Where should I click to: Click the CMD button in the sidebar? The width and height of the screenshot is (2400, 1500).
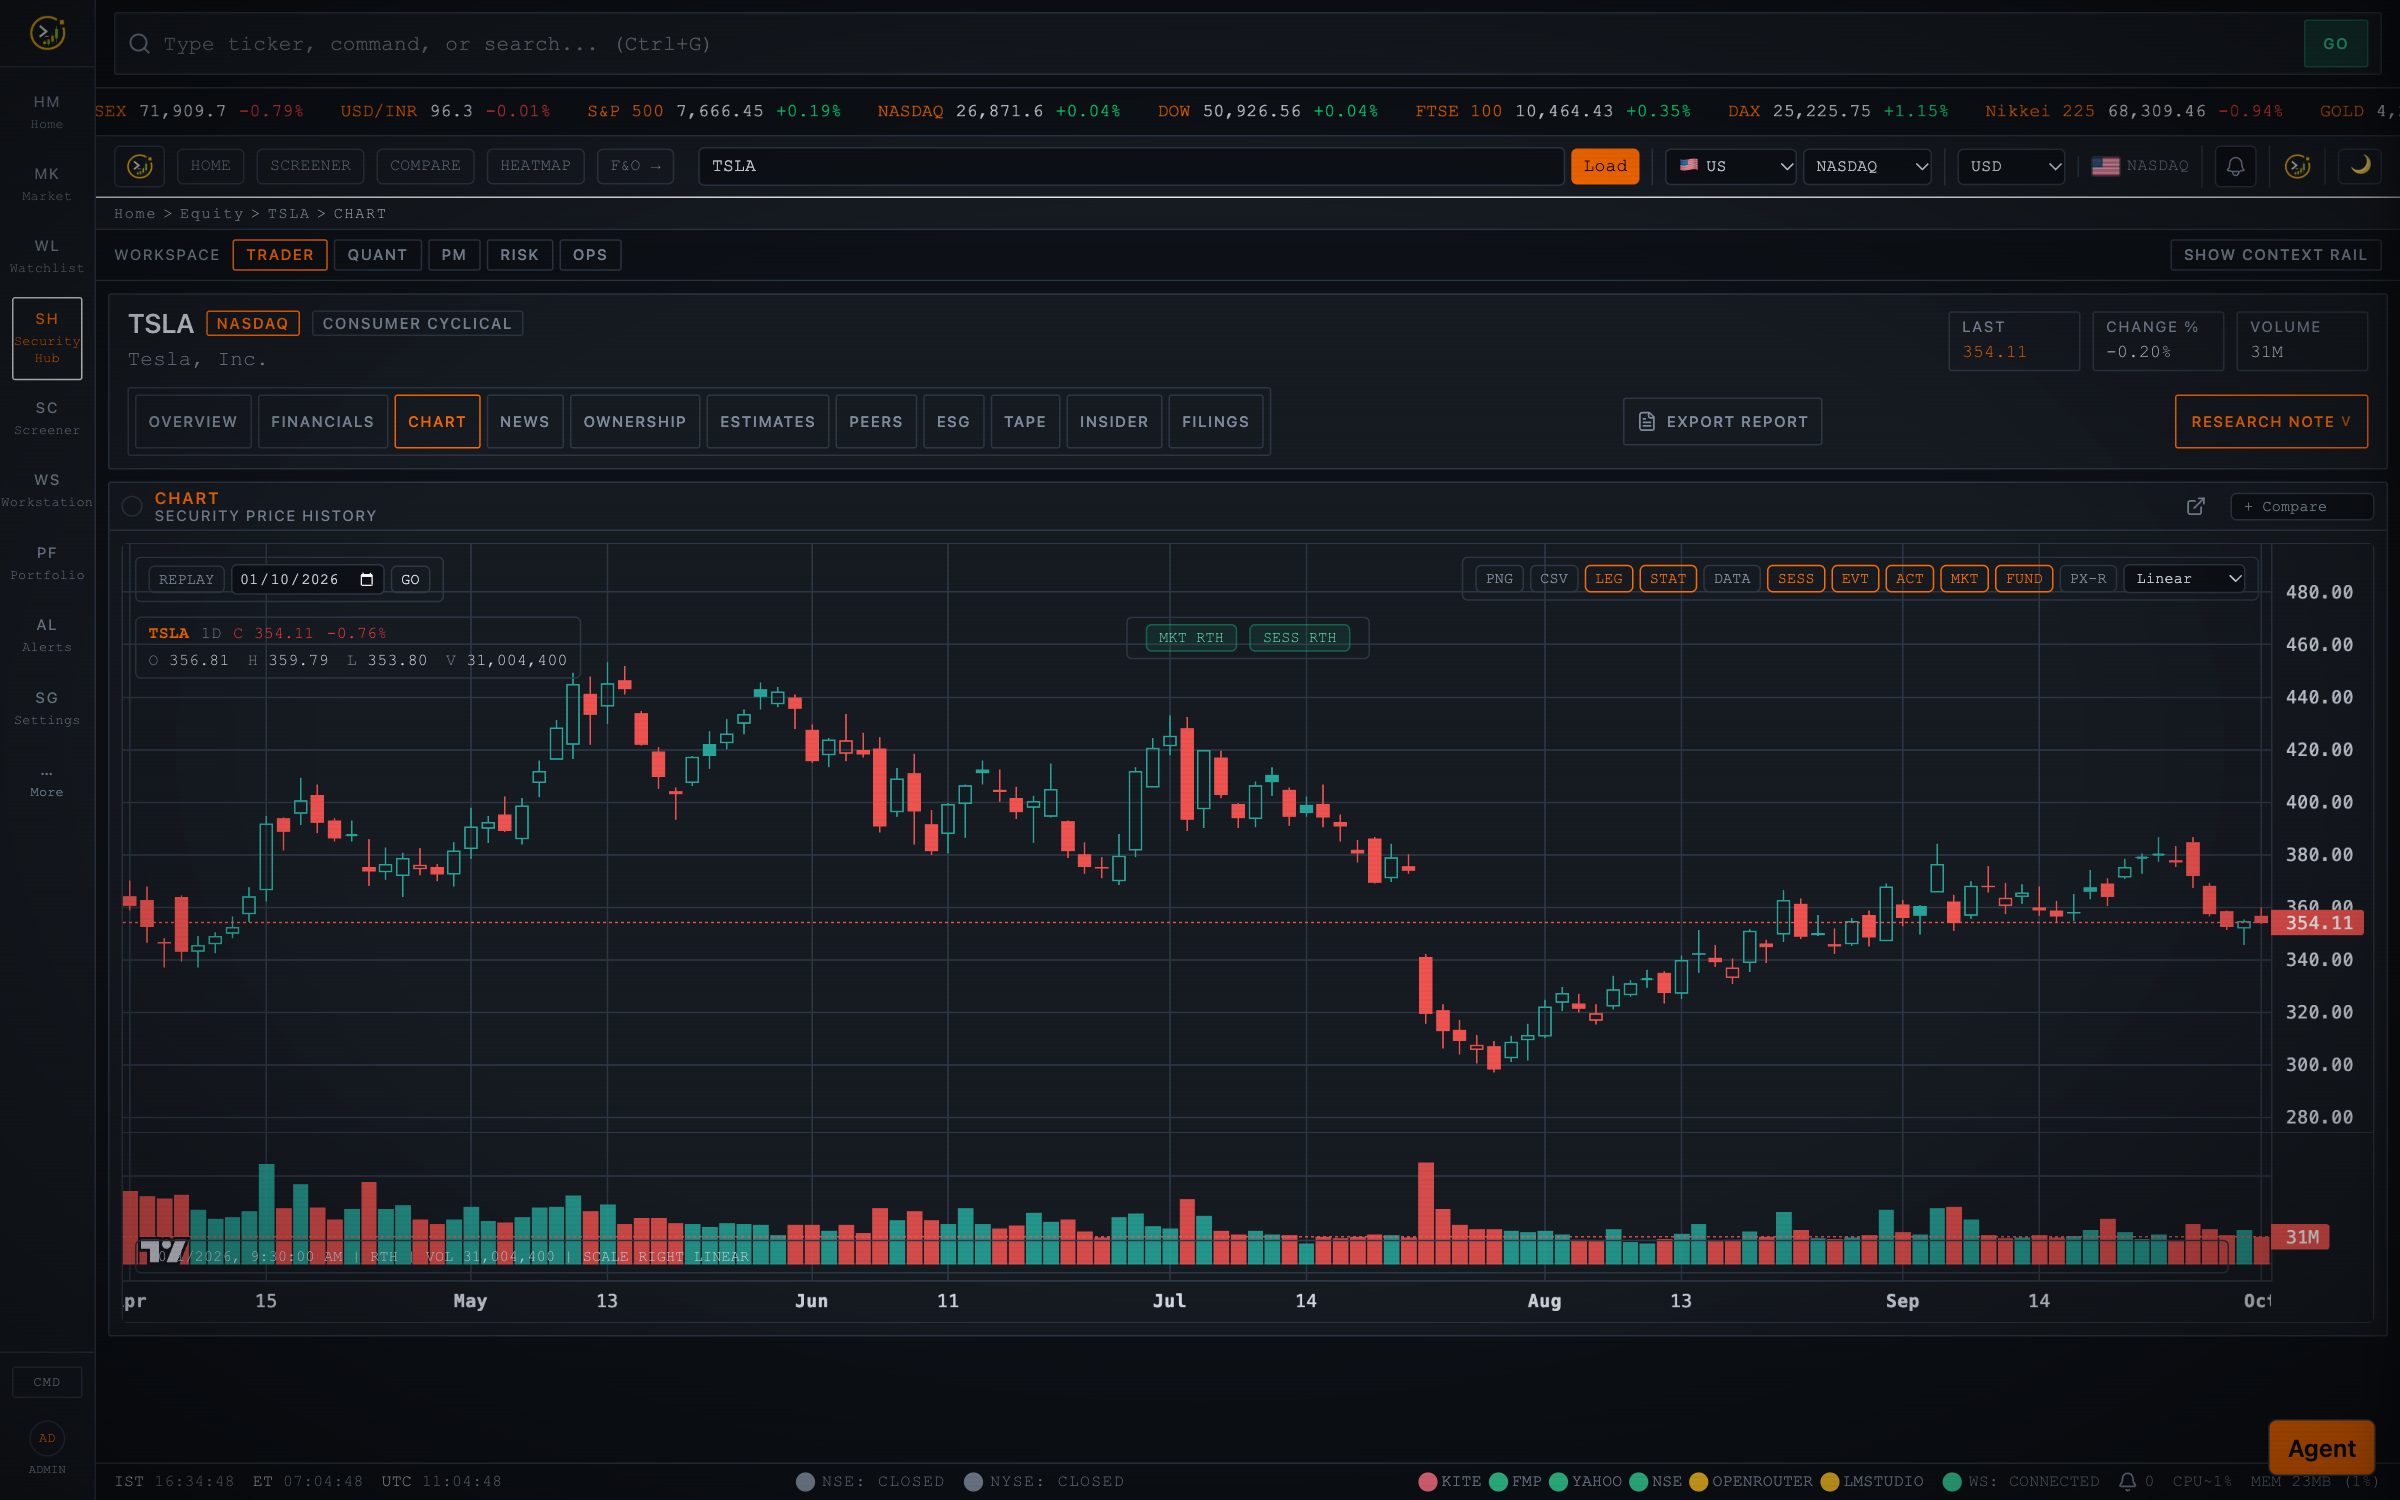(x=47, y=1382)
